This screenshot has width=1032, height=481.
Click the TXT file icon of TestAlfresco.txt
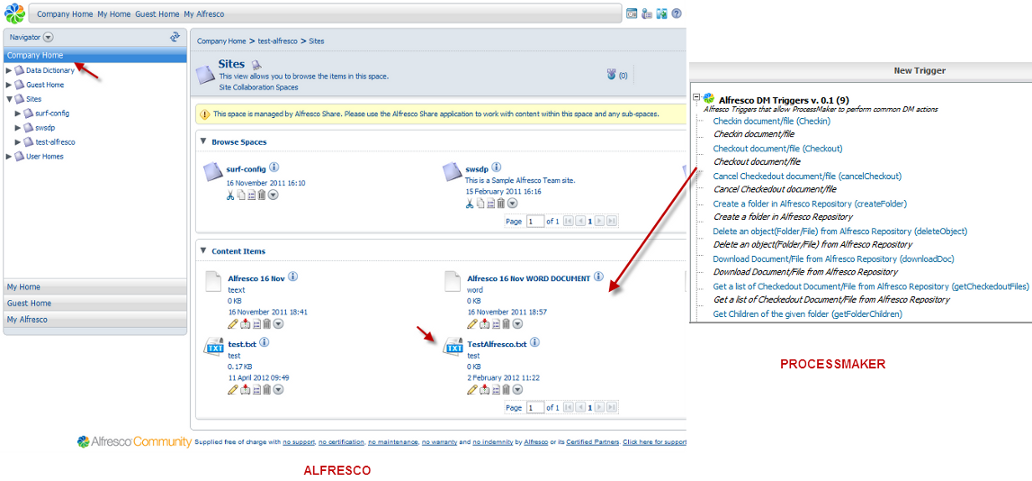click(x=453, y=348)
